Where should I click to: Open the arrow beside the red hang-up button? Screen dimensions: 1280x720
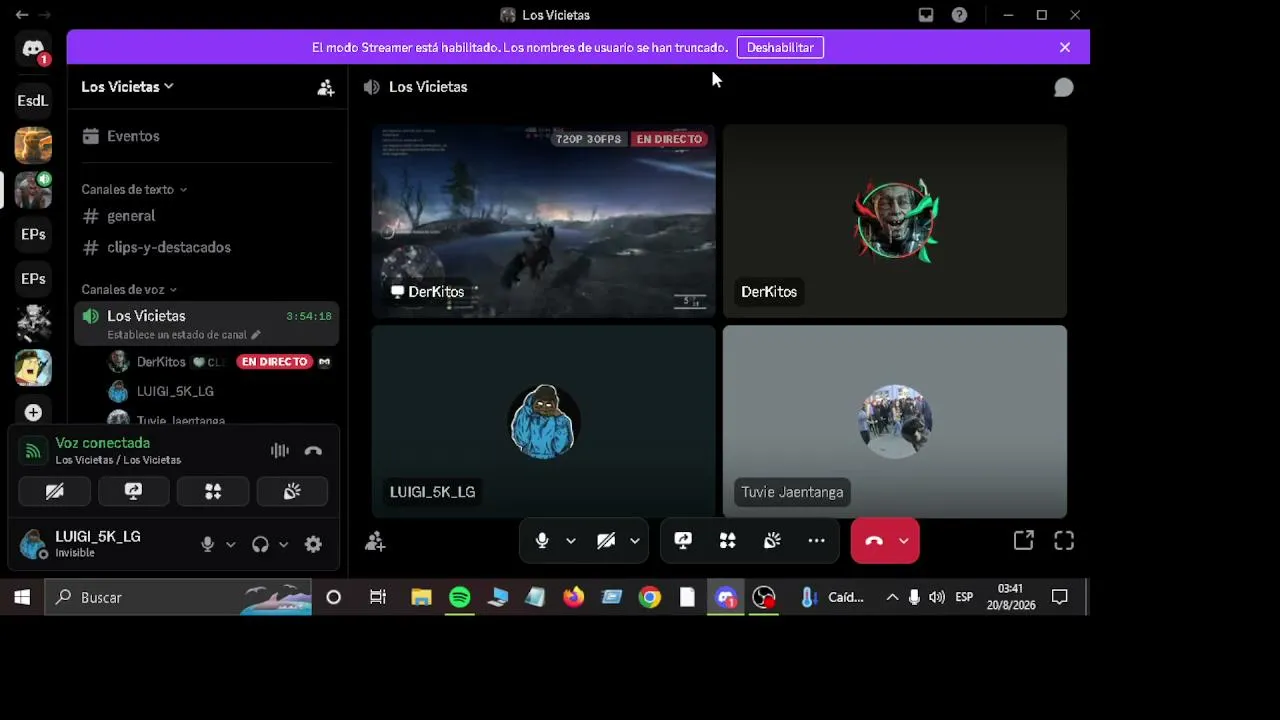point(904,541)
